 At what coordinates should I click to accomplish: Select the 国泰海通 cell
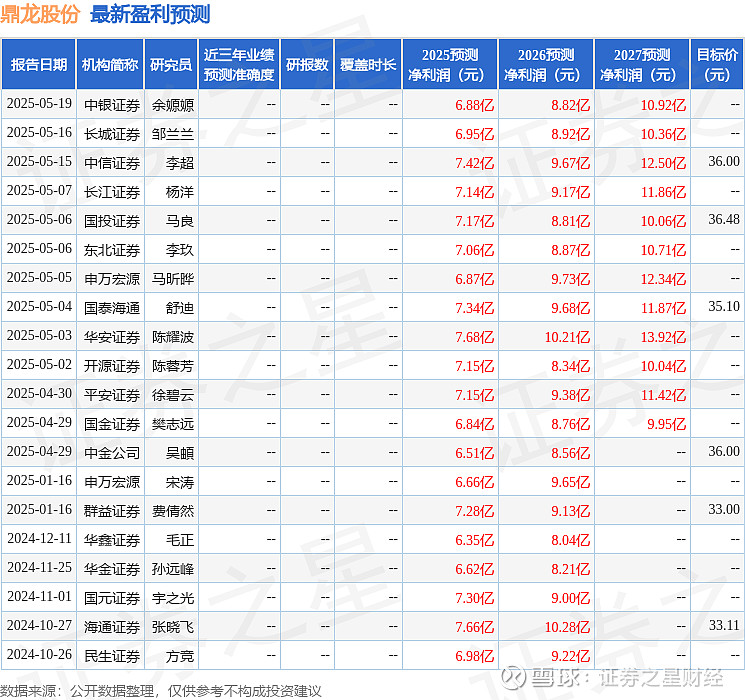point(112,308)
